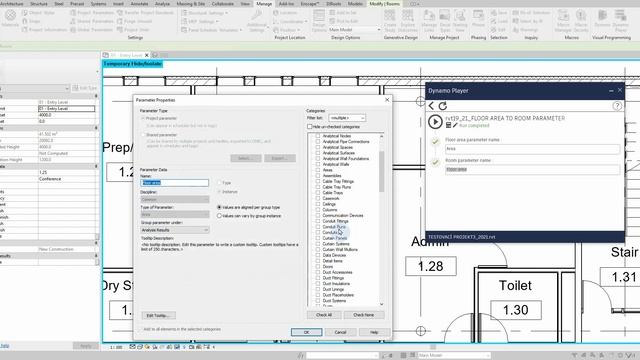Viewport: 640px width, 360px height.
Task: Click Transfer Project Standards
Action: [x=145, y=13]
